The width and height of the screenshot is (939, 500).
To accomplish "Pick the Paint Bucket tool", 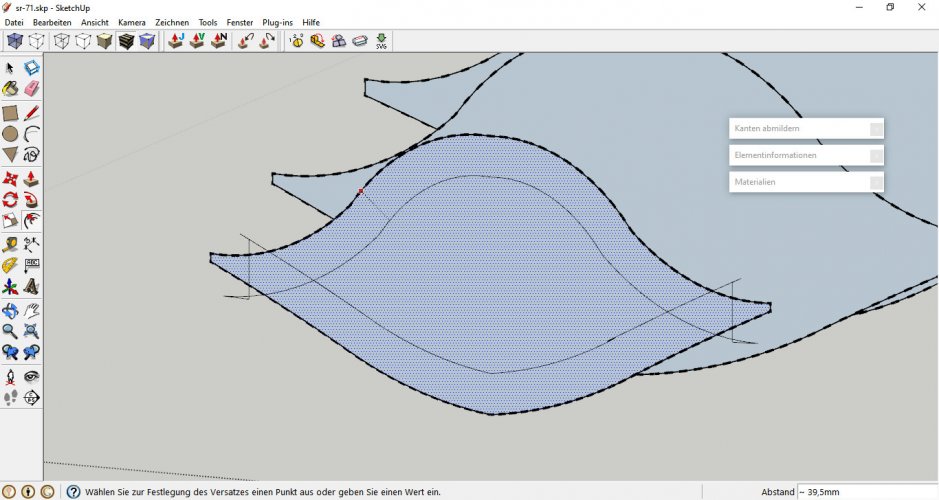I will click(x=10, y=89).
